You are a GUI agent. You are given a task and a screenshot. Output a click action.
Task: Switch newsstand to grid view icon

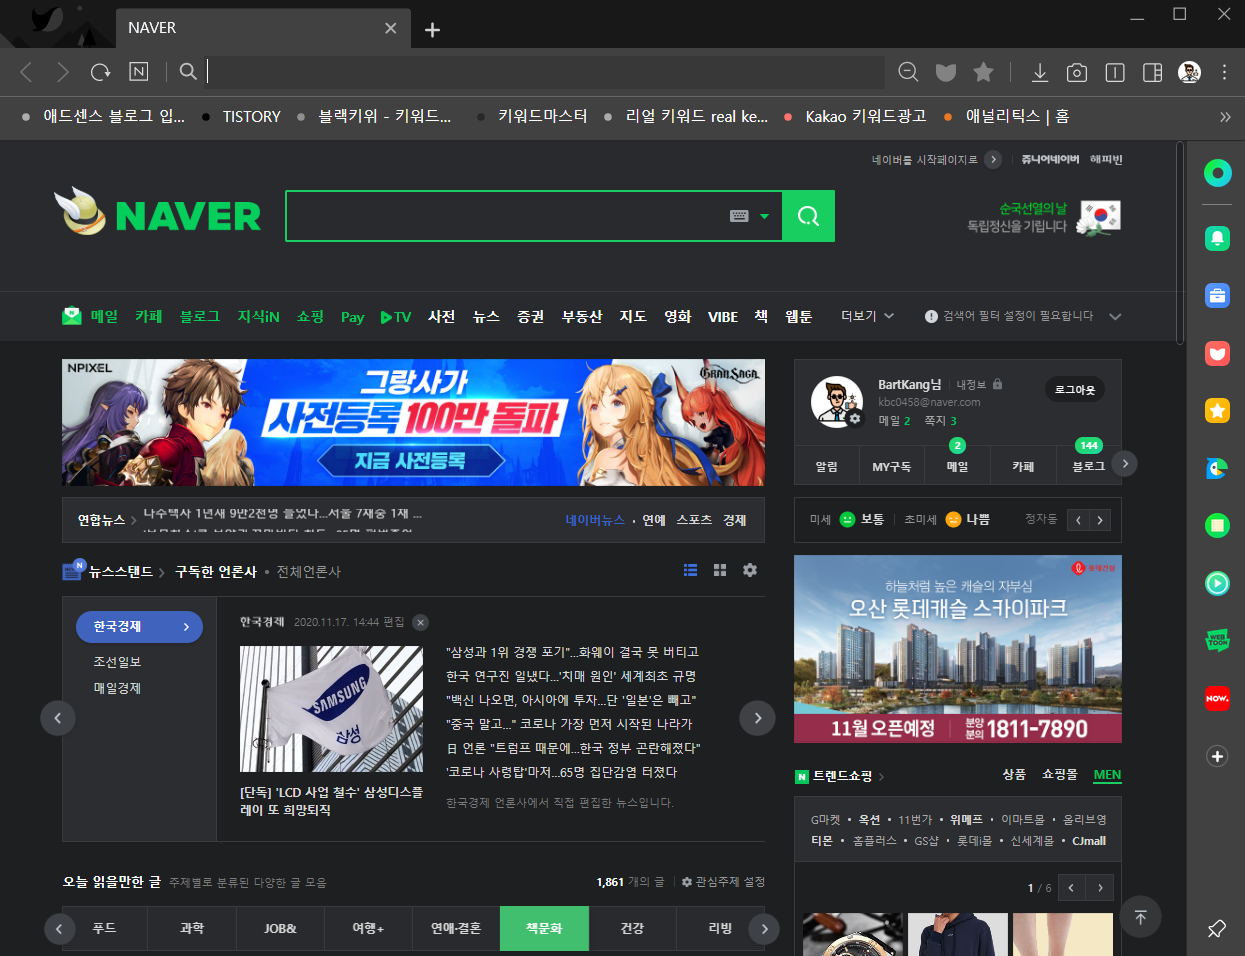pyautogui.click(x=720, y=570)
